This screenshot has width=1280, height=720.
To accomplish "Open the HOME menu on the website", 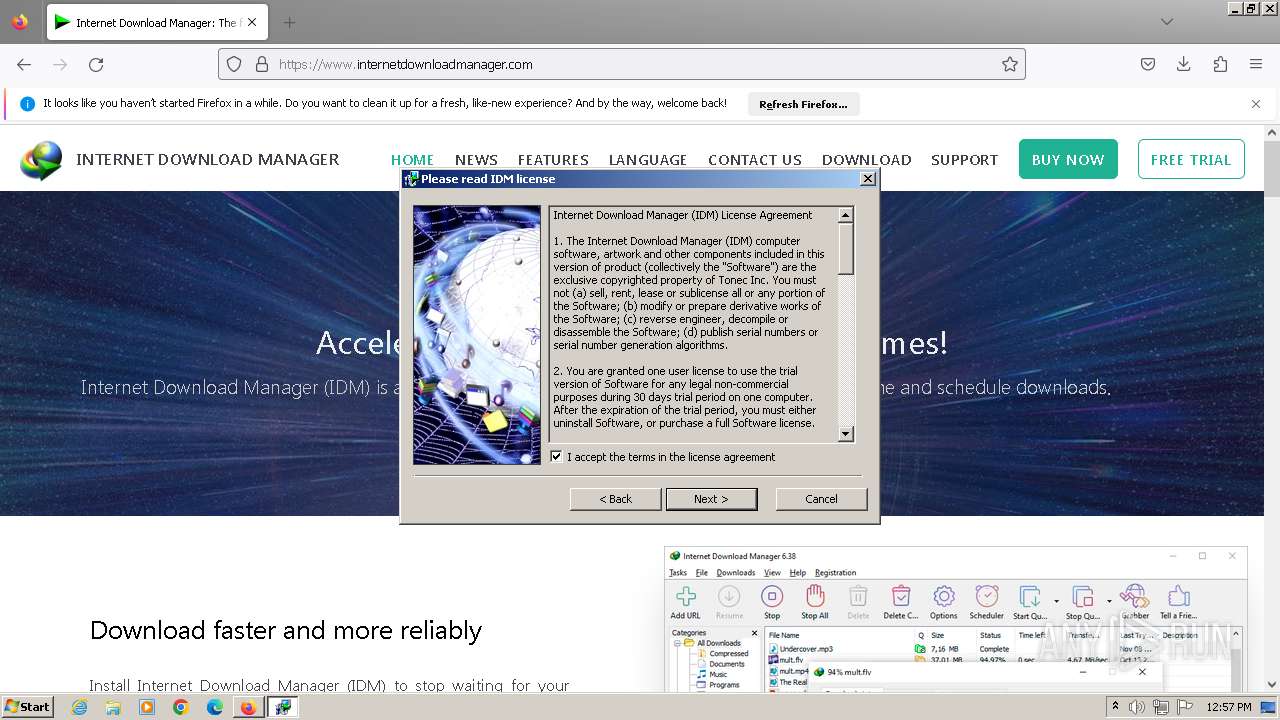I will click(x=412, y=160).
